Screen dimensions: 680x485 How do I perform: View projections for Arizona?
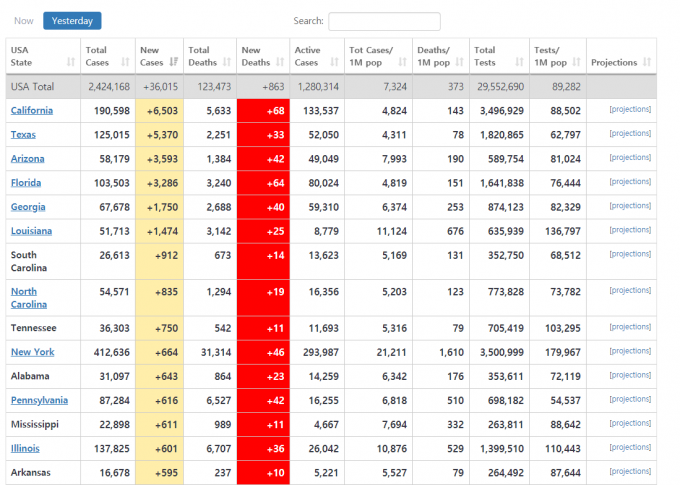point(630,158)
